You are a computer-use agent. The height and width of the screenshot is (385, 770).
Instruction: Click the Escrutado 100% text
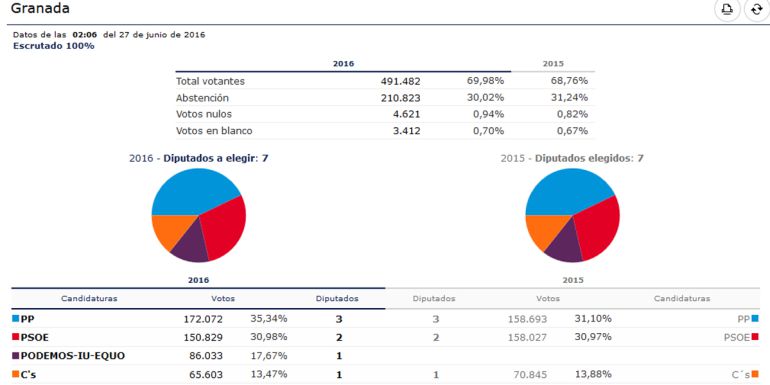(54, 46)
